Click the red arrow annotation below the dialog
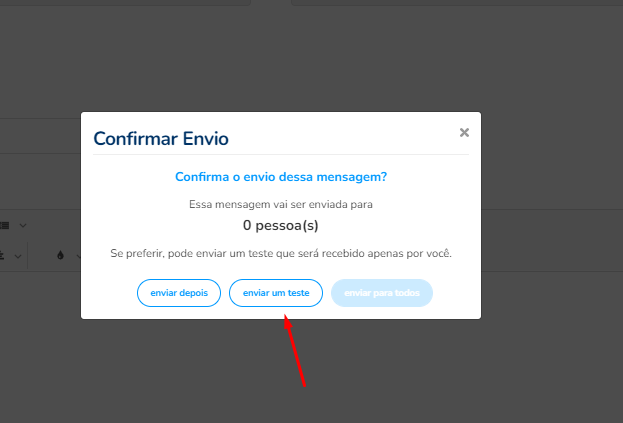The width and height of the screenshot is (623, 423). pyautogui.click(x=294, y=350)
